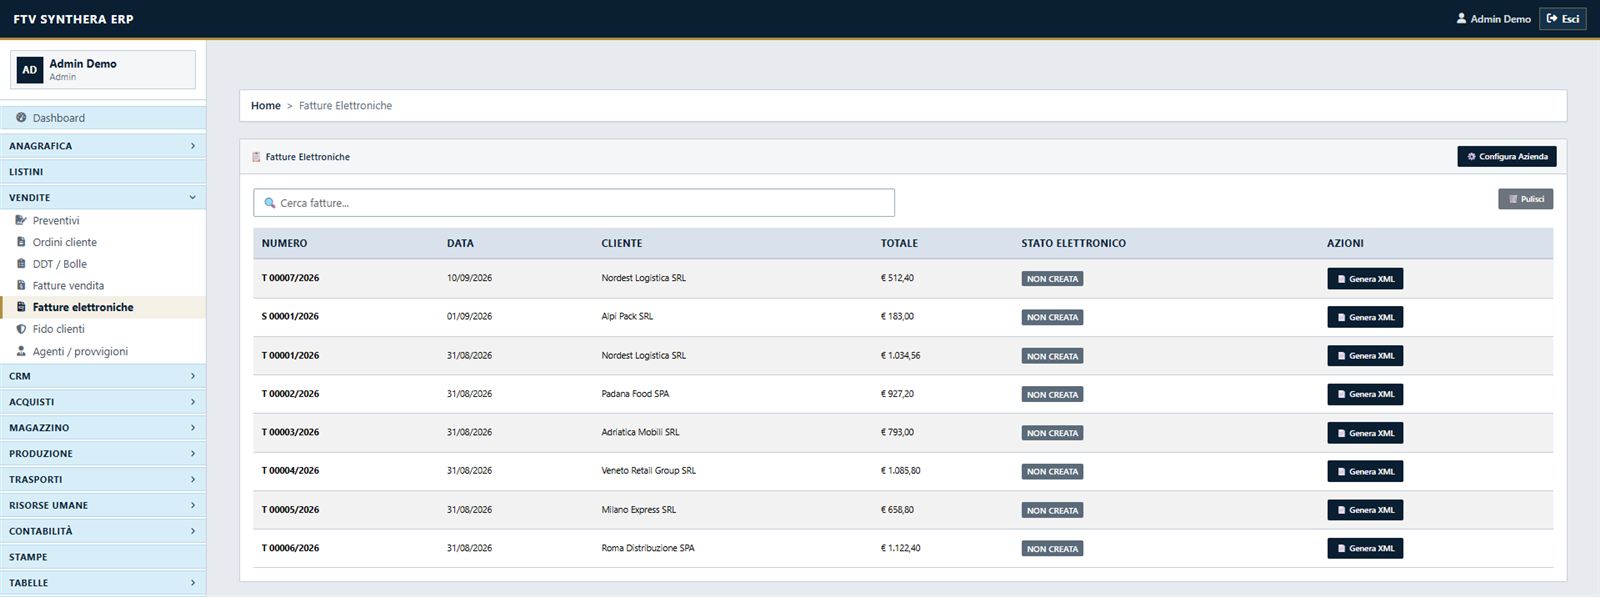Screen dimensions: 1600x597
Task: Open Configura Azienda settings
Action: pos(1506,157)
